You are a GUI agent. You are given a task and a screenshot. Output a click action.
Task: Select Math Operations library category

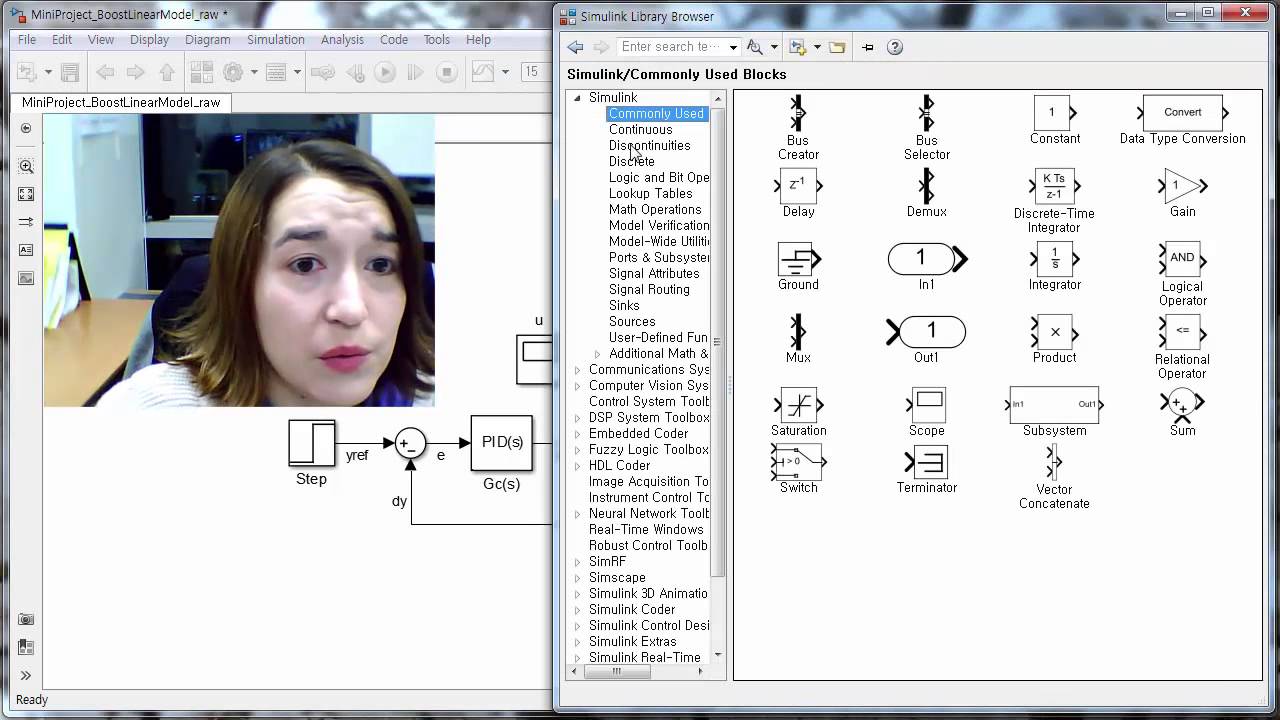655,210
